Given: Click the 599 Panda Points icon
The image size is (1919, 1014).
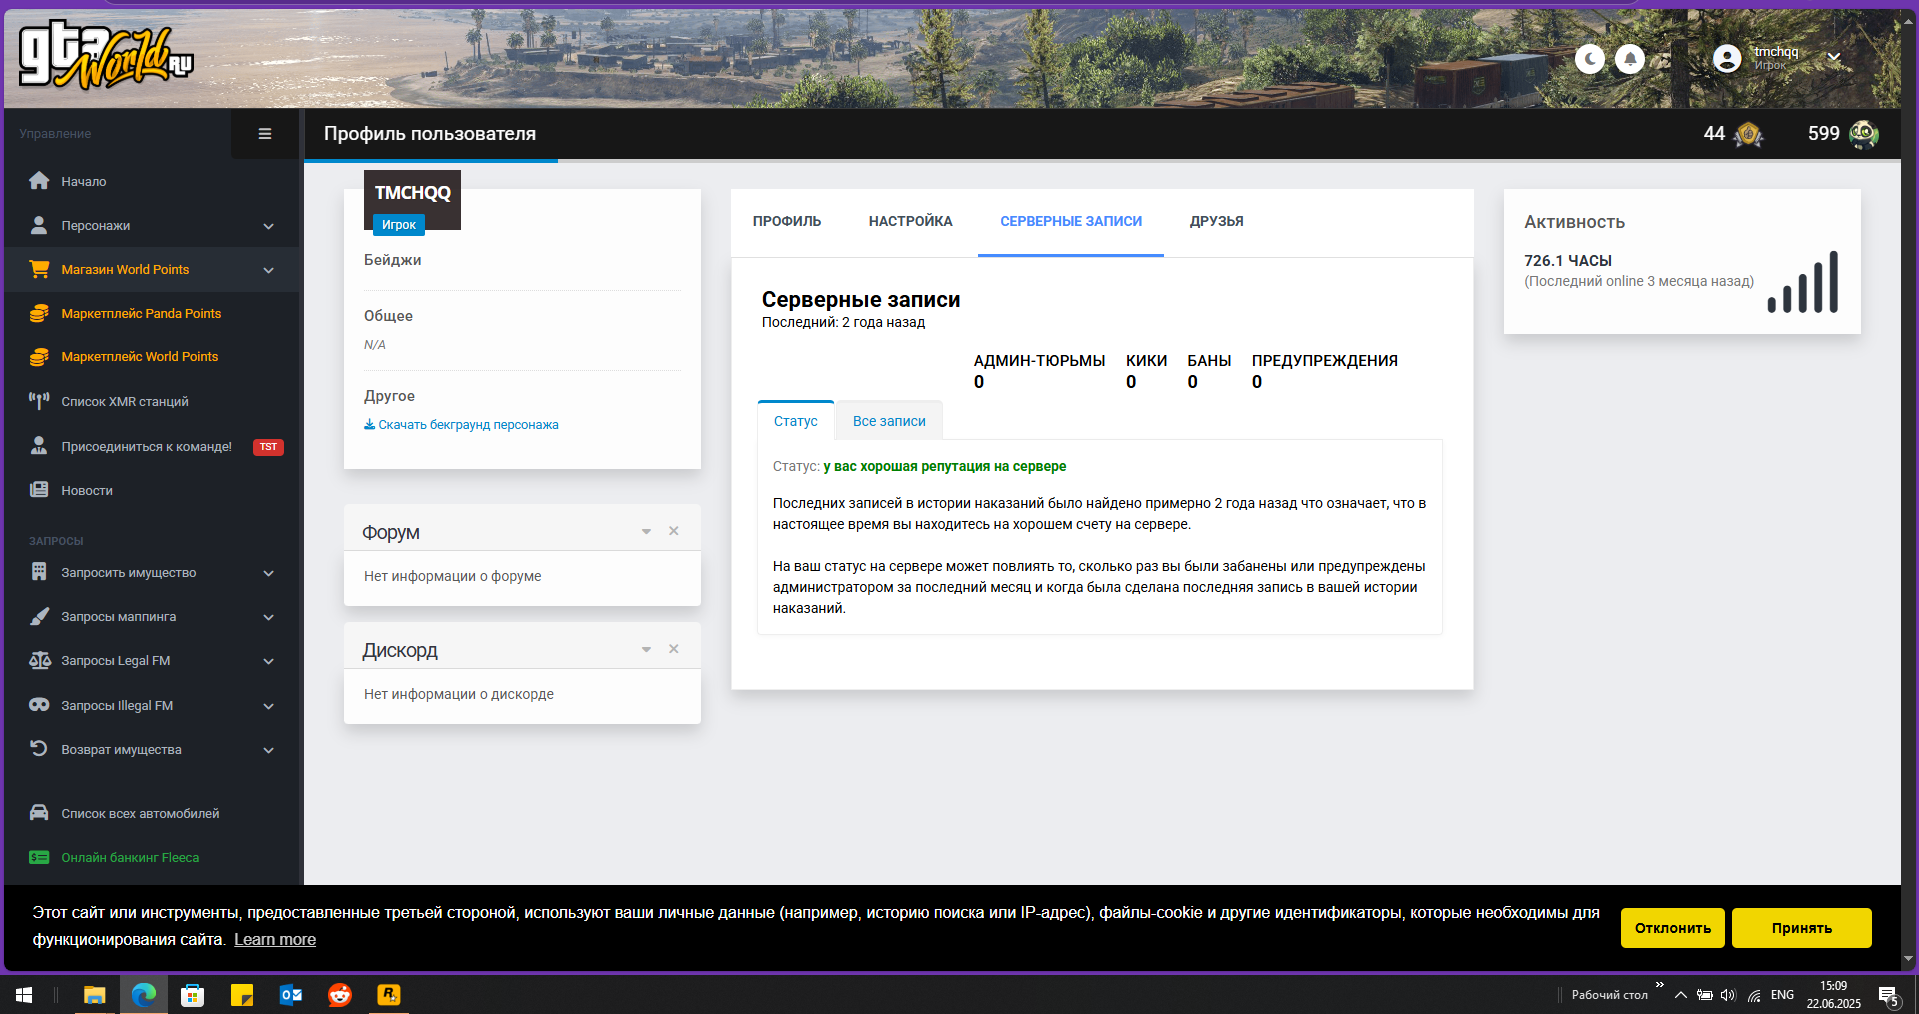Looking at the screenshot, I should 1864,134.
